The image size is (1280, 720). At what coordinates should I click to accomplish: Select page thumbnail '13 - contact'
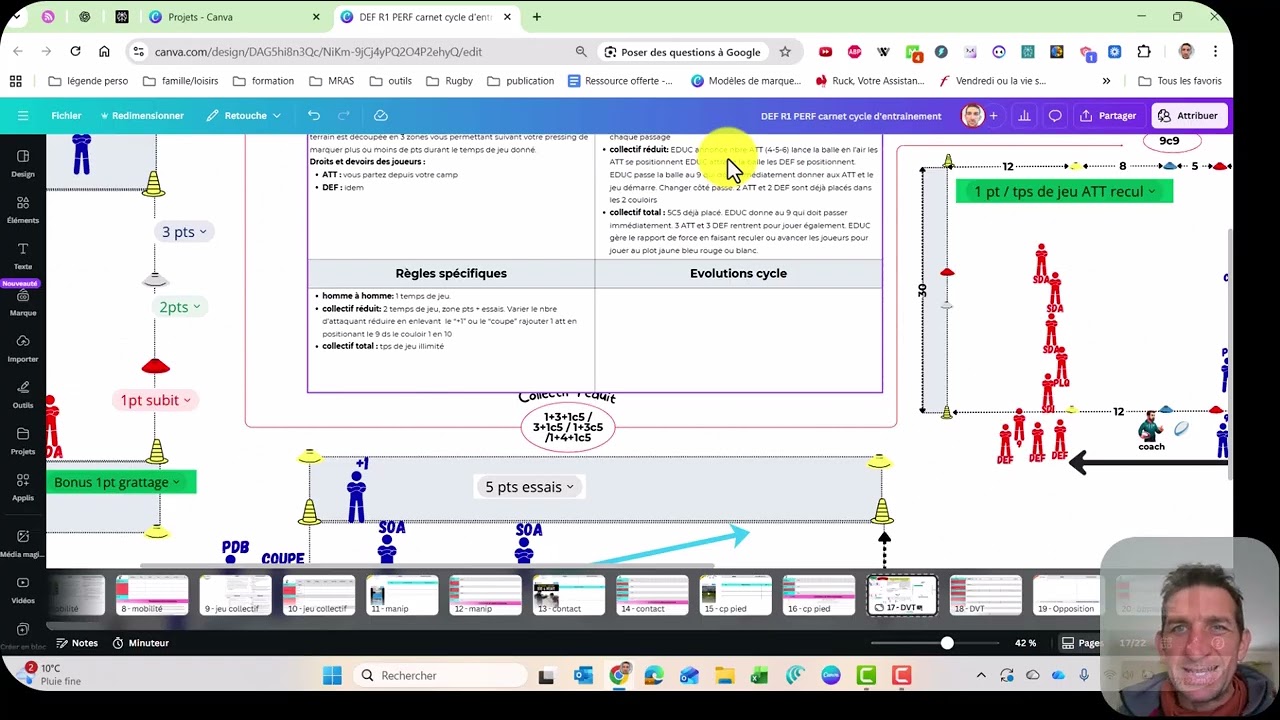[568, 595]
